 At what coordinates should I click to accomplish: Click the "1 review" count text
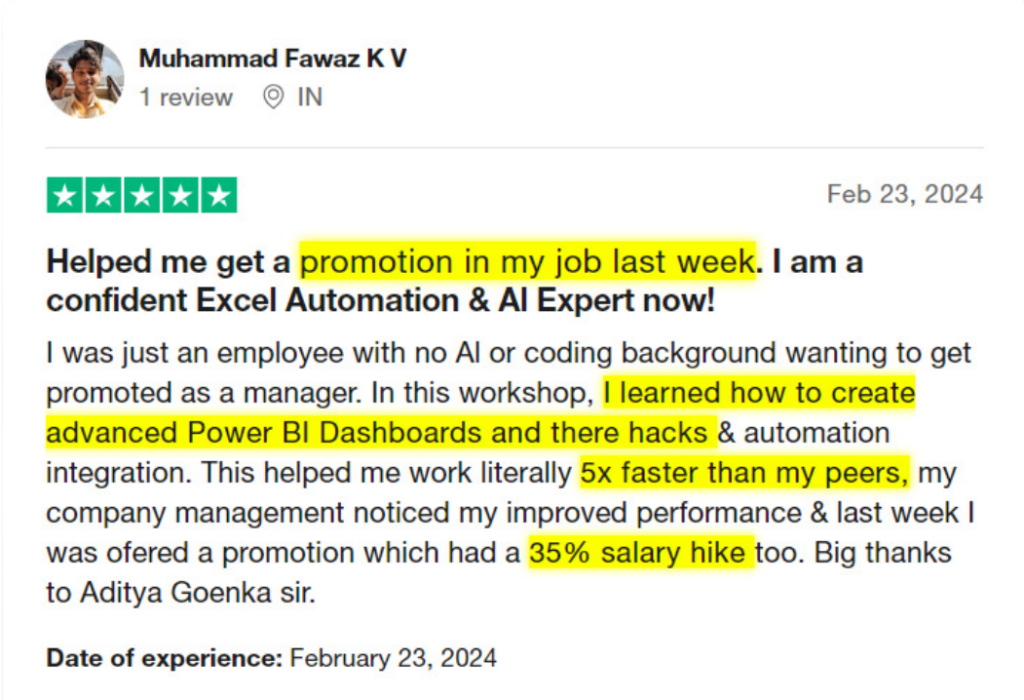tap(185, 97)
